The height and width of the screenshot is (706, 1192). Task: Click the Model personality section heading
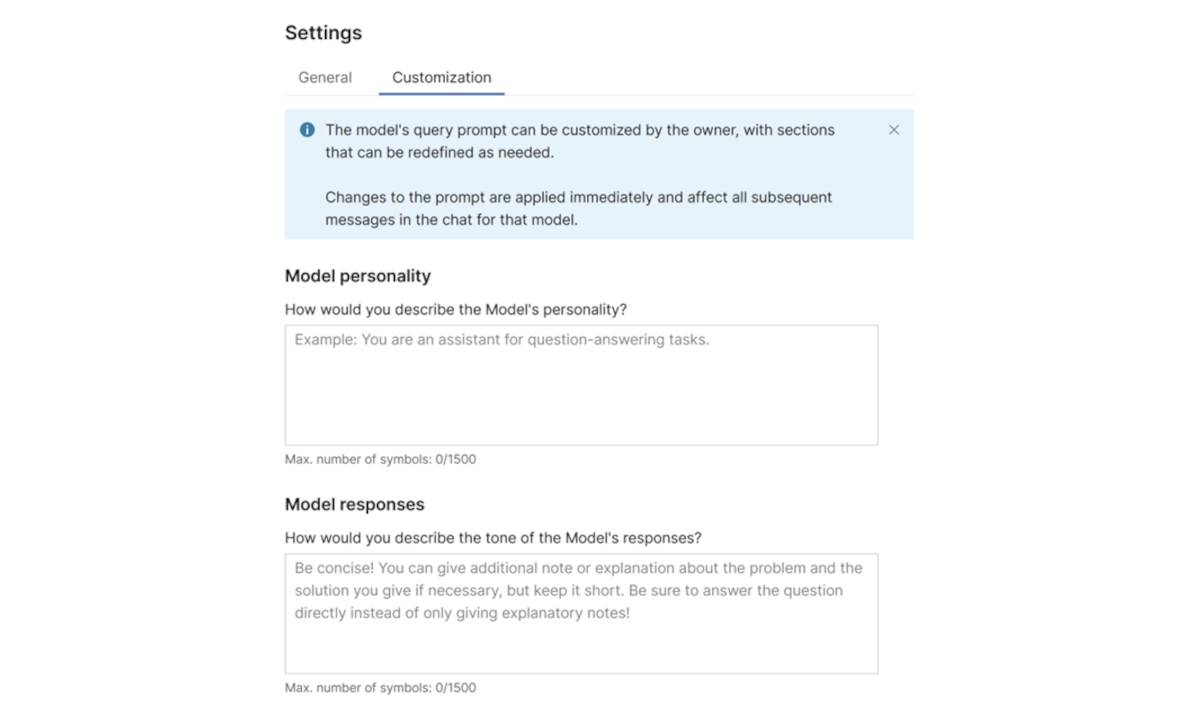(x=358, y=276)
